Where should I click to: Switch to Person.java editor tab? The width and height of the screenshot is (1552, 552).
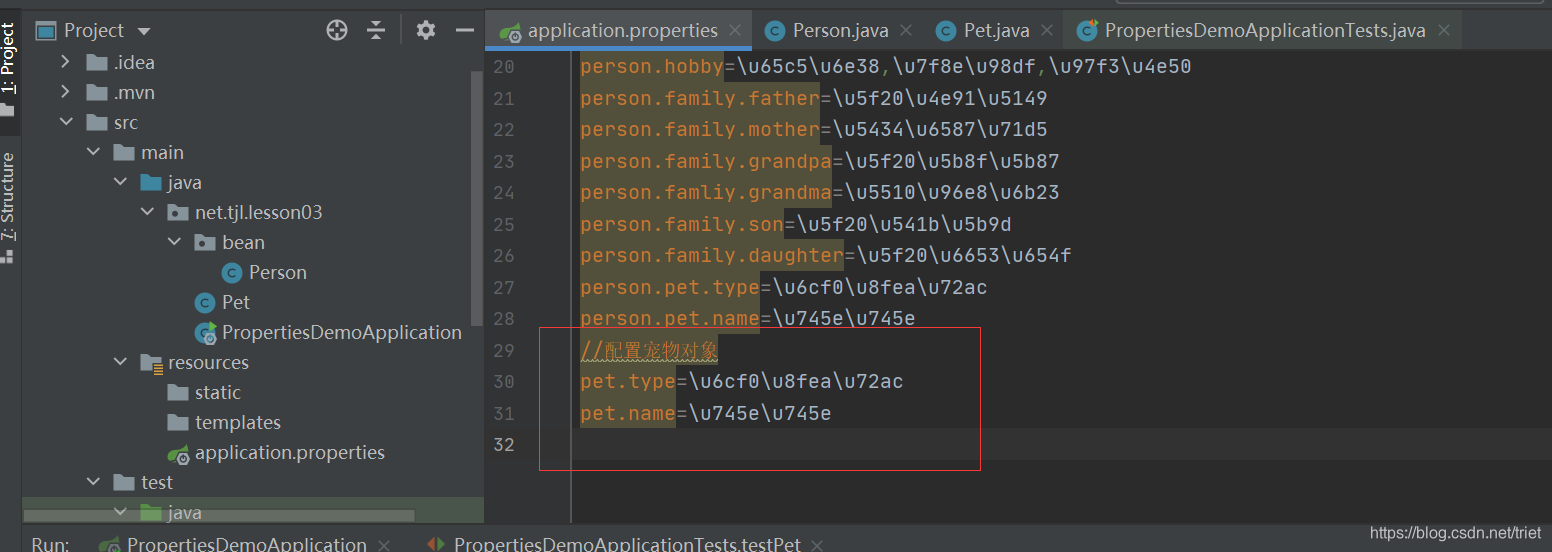point(840,30)
